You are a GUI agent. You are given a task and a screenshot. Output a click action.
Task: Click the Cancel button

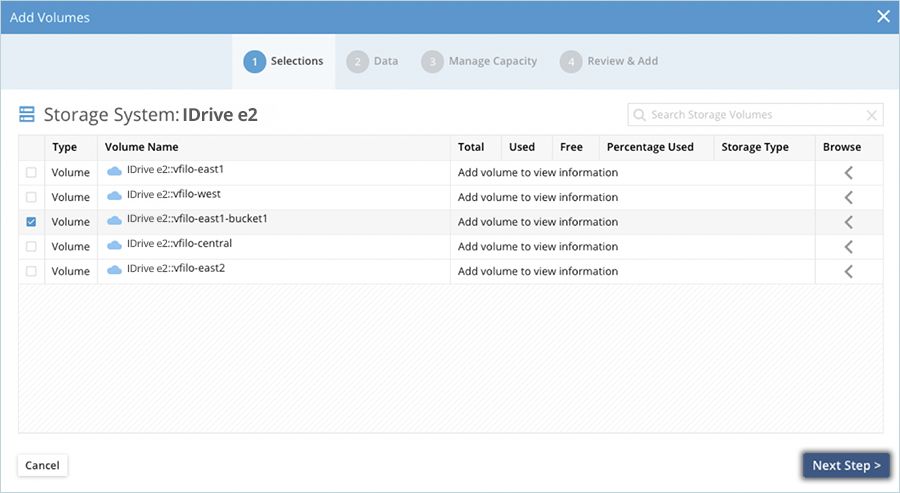pyautogui.click(x=42, y=465)
